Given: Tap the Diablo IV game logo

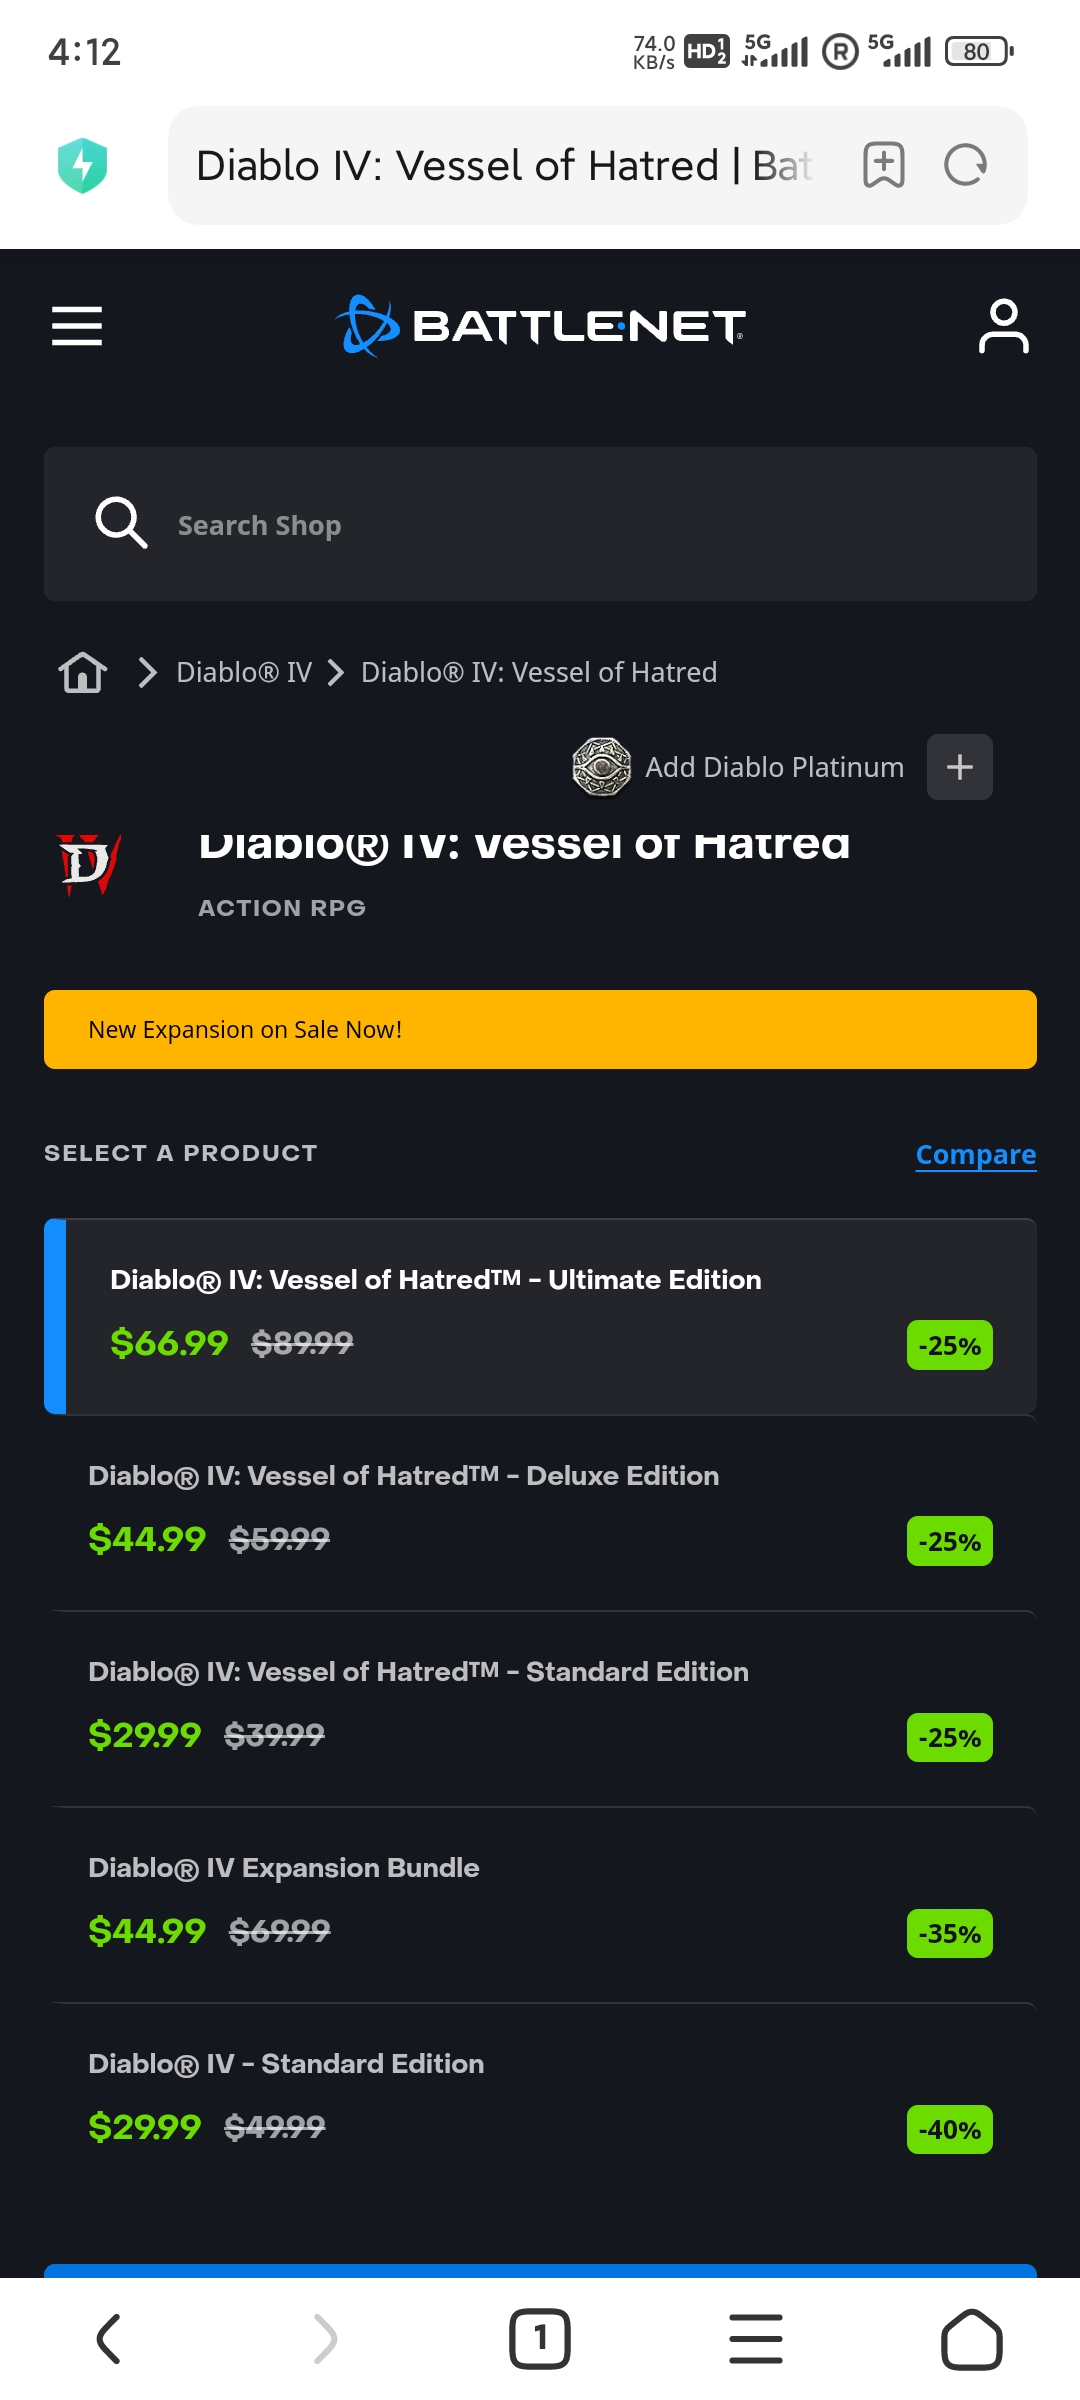Looking at the screenshot, I should (88, 864).
